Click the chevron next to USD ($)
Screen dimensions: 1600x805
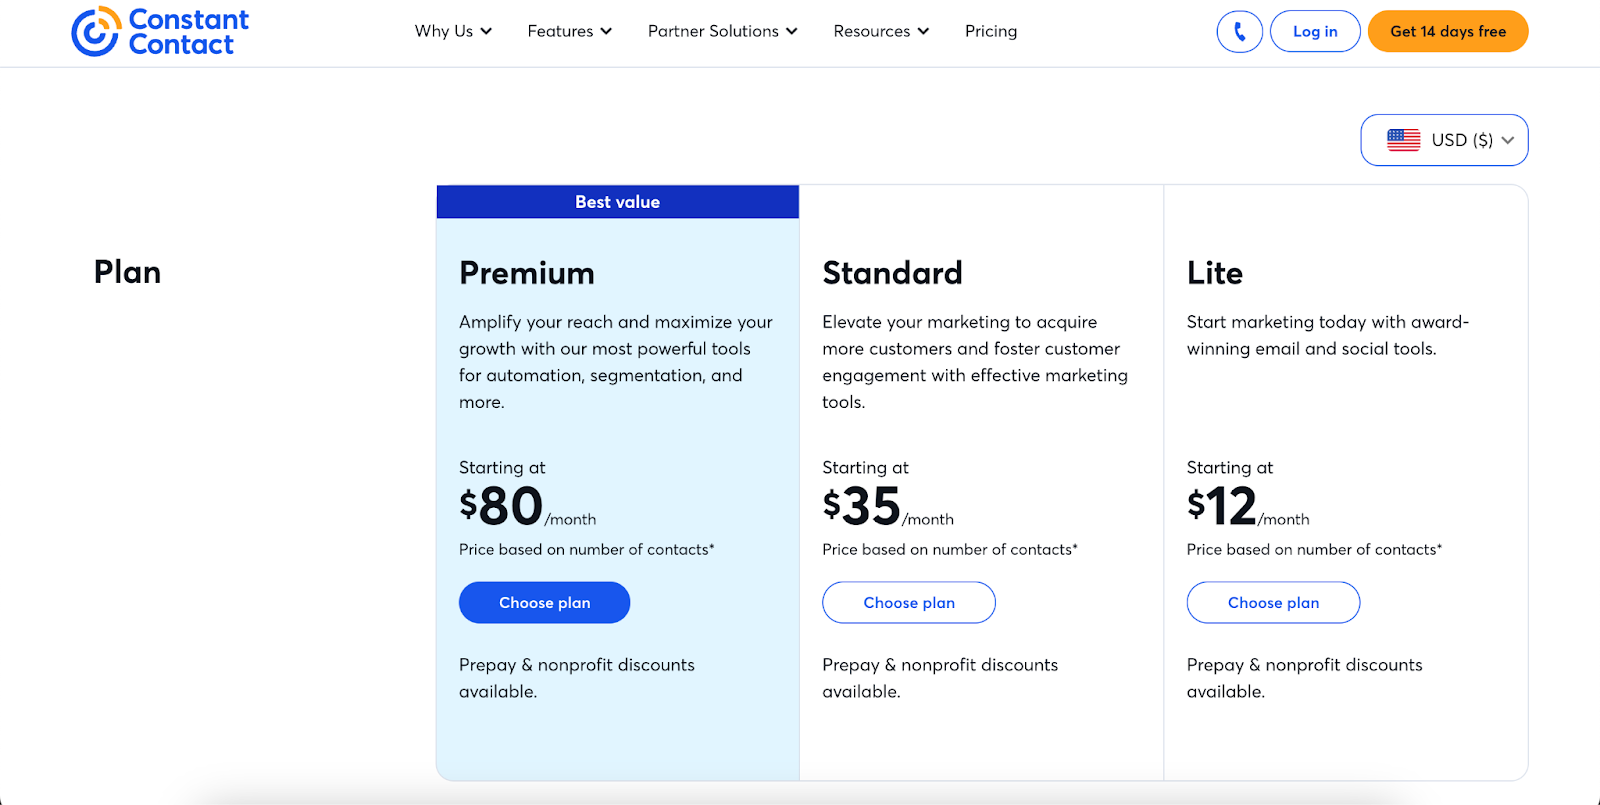point(1508,140)
